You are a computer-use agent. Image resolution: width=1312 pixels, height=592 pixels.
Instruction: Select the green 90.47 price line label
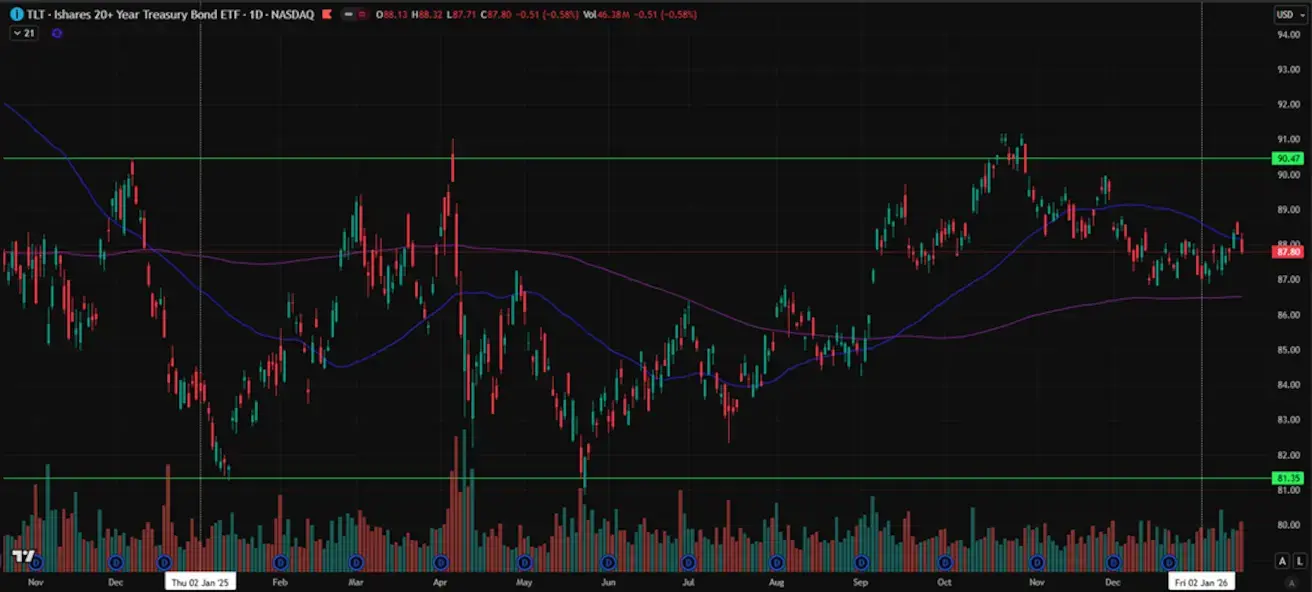[1287, 158]
